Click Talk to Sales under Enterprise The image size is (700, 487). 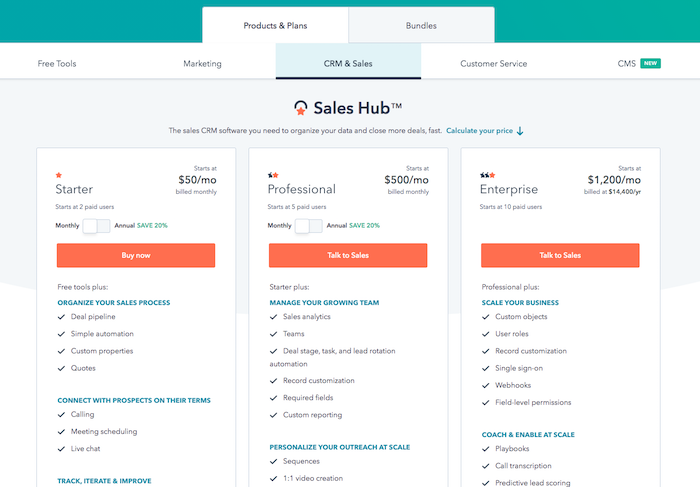(x=560, y=255)
